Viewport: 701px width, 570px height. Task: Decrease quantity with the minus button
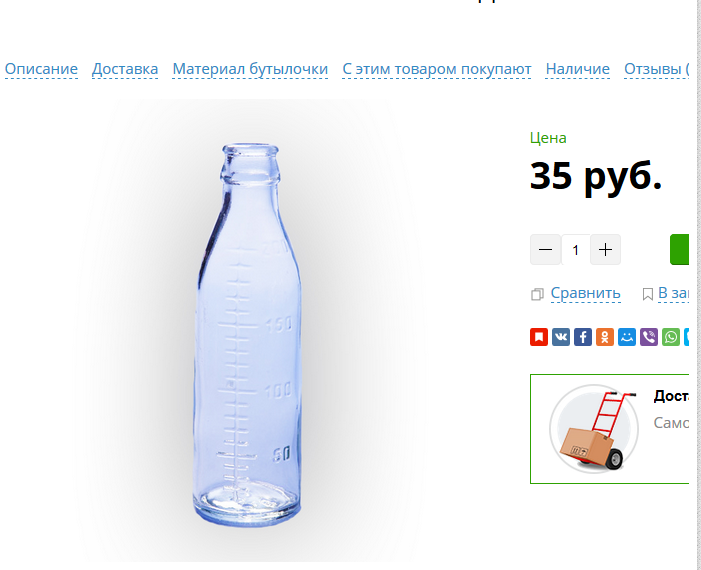tap(545, 249)
